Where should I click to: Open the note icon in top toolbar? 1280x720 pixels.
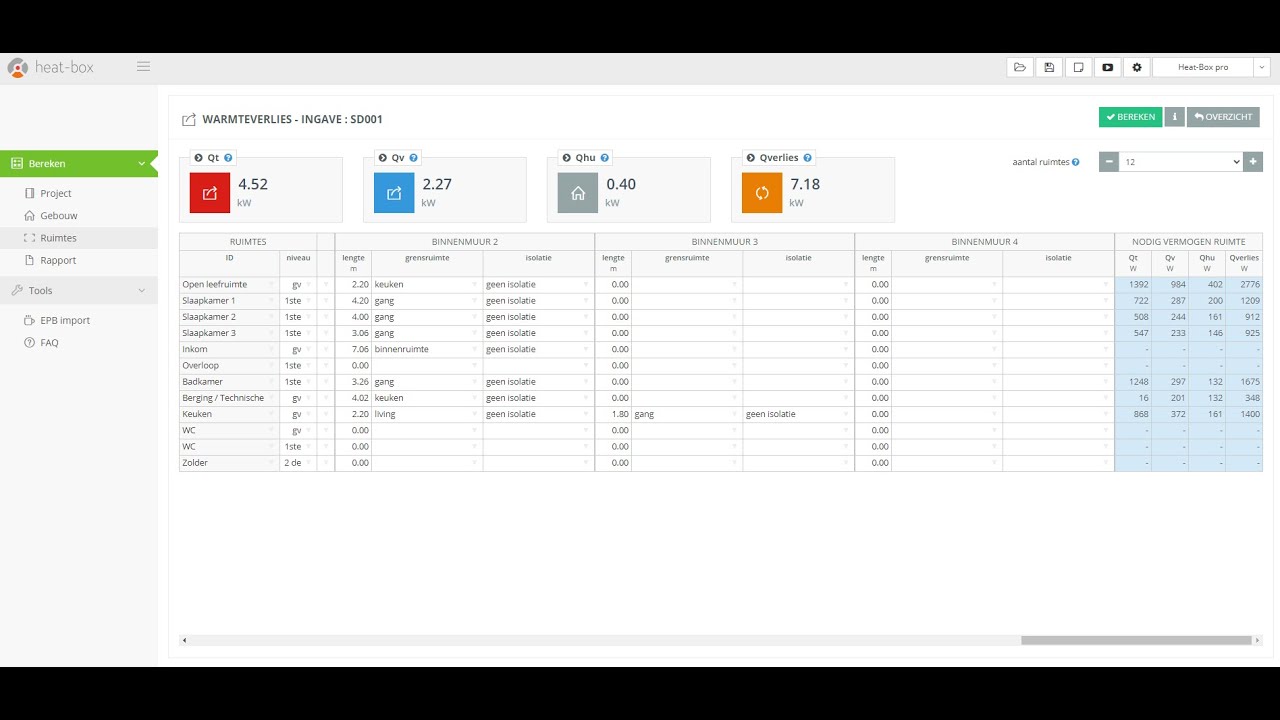(1078, 67)
